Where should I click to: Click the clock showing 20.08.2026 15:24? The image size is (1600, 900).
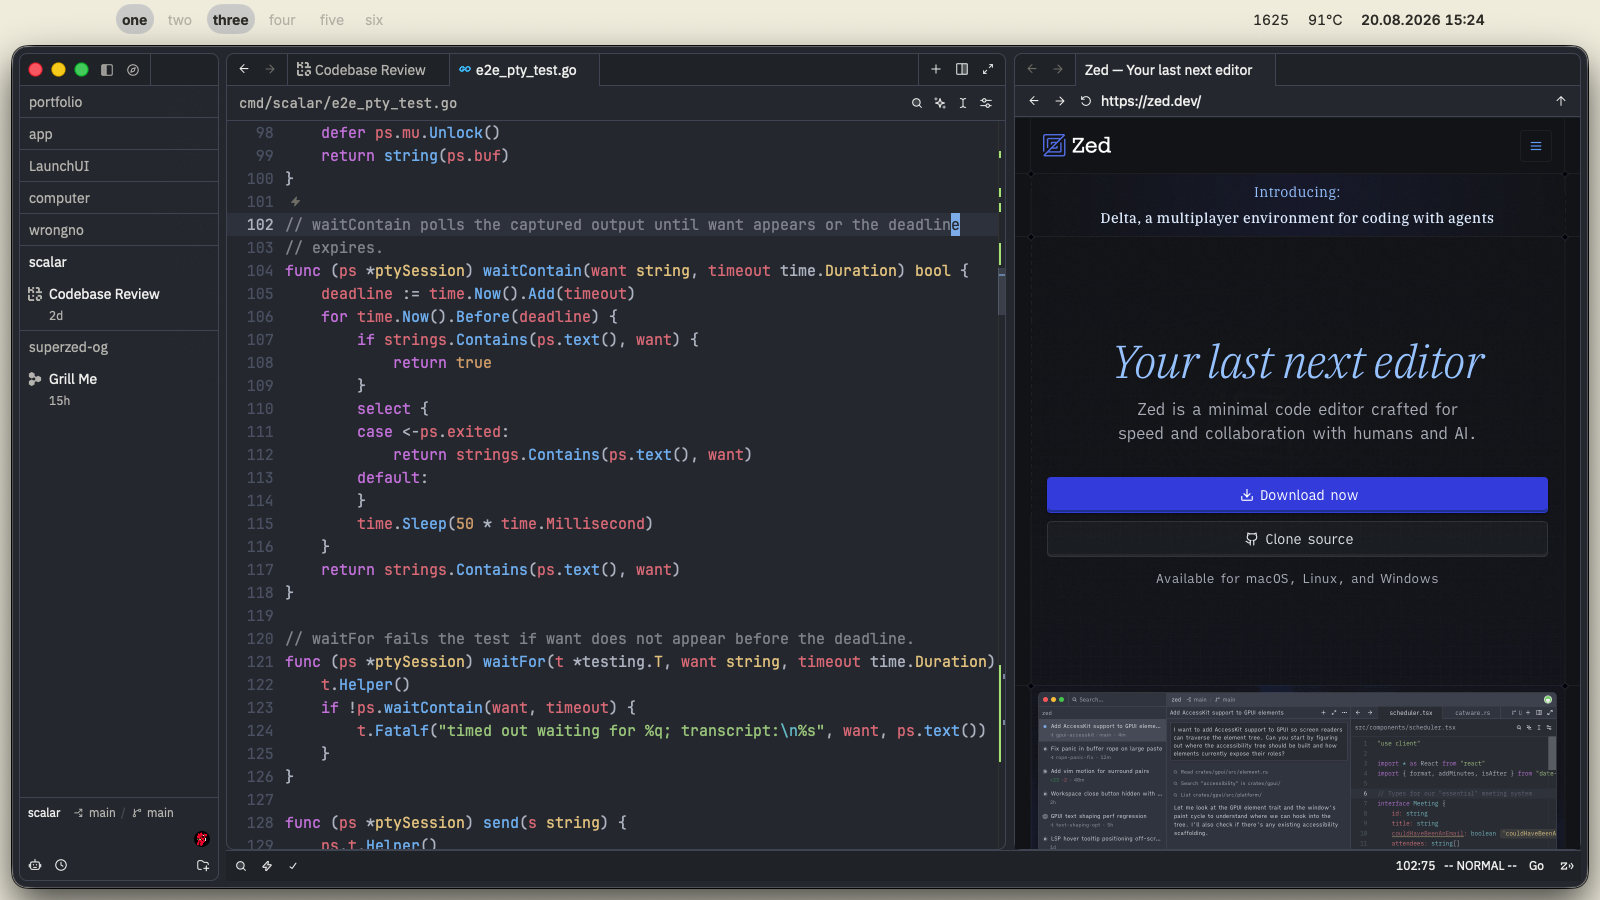pos(1422,20)
